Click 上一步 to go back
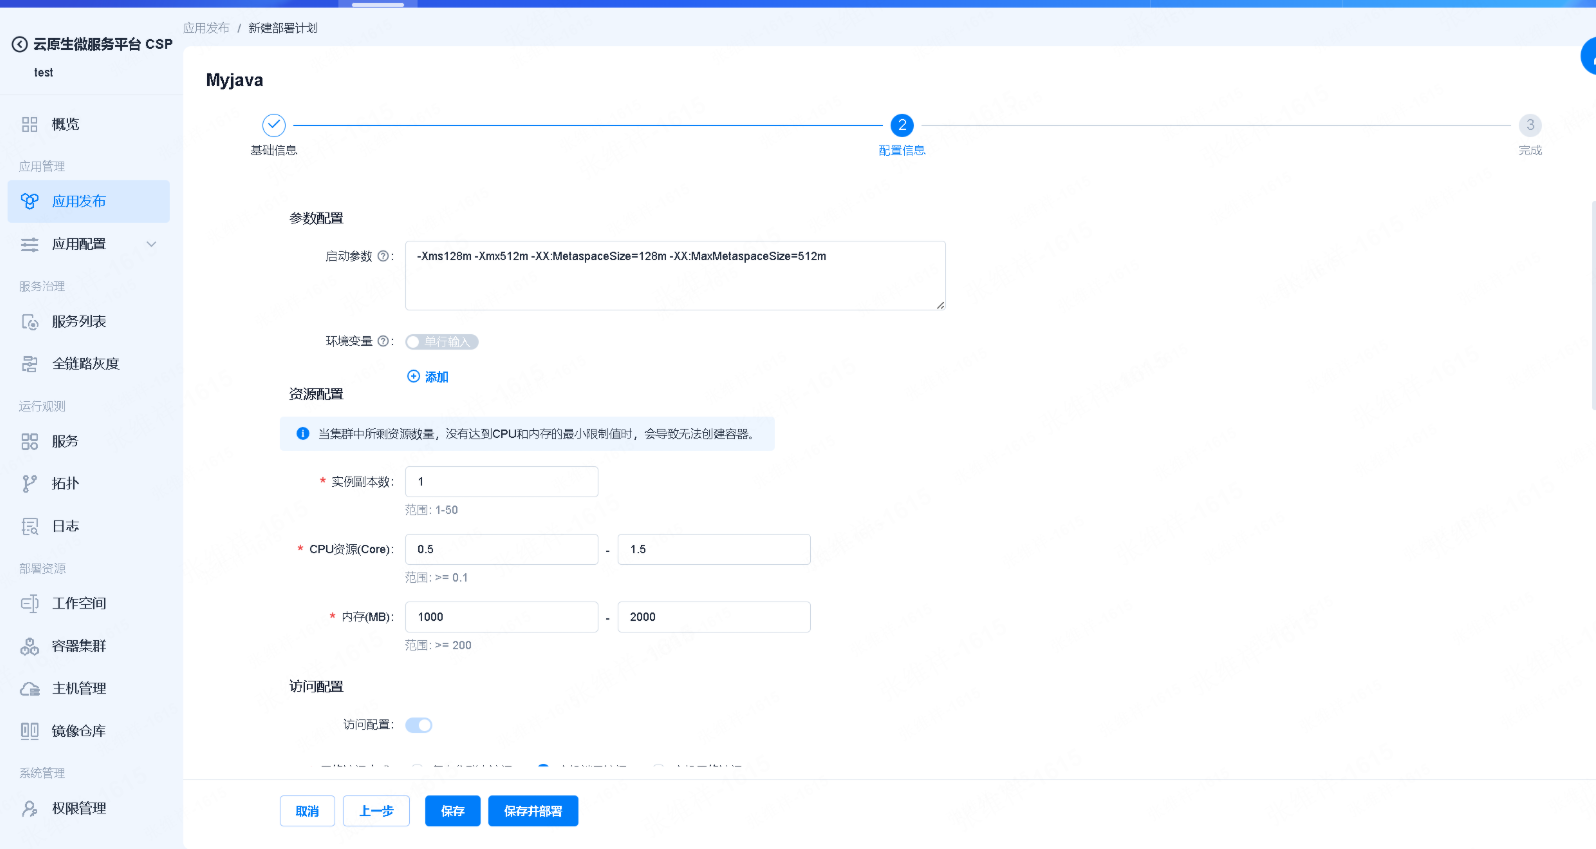The image size is (1596, 849). point(376,811)
